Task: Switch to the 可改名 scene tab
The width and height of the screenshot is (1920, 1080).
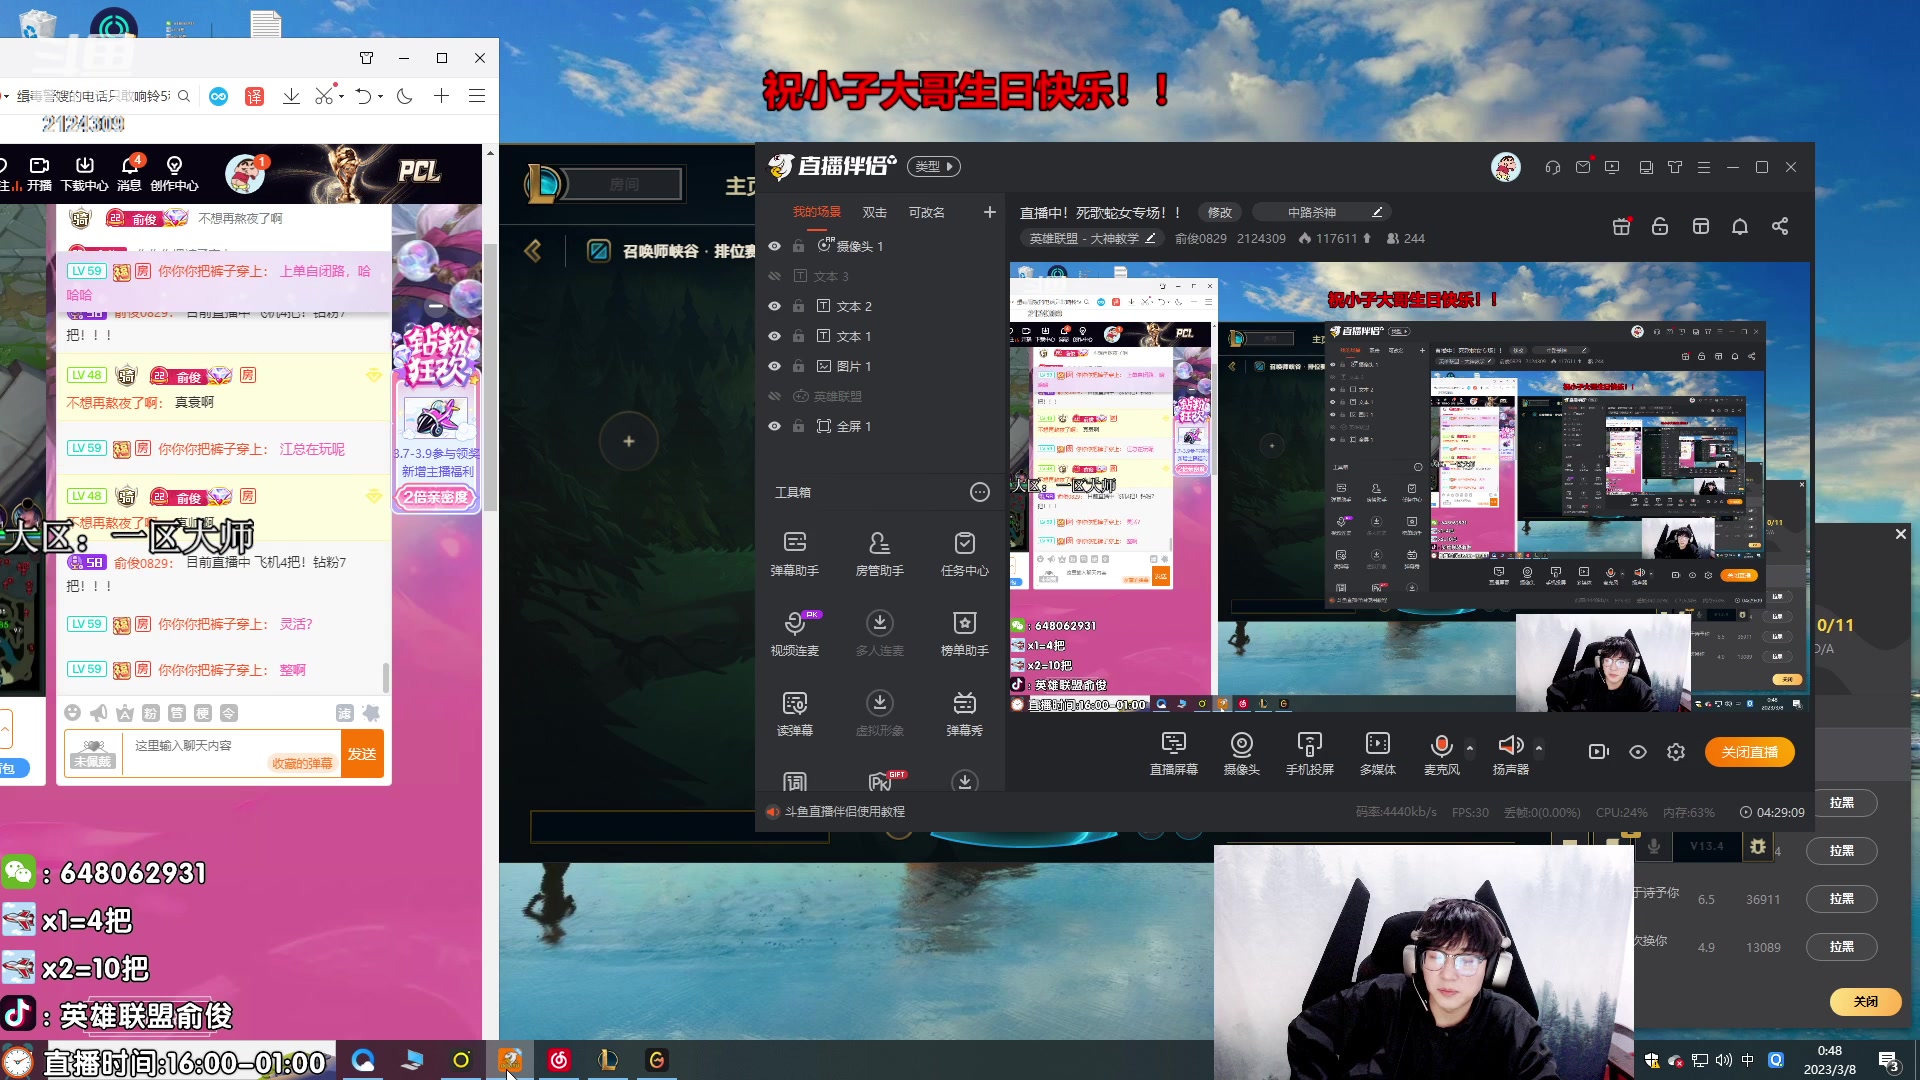Action: [927, 212]
